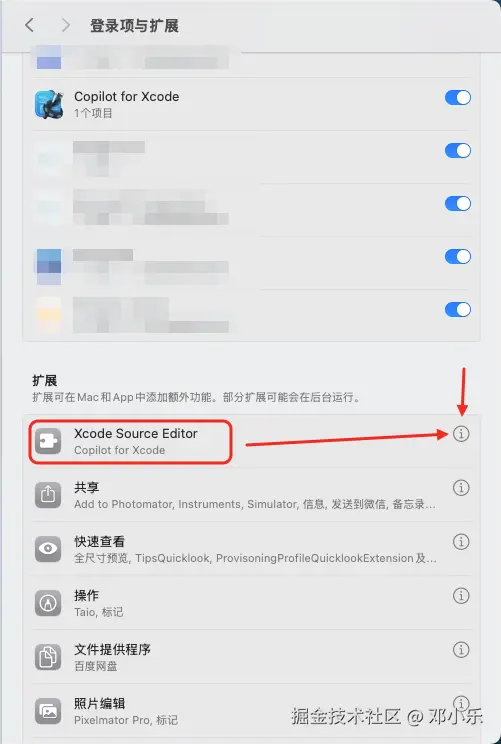Click the Xcode Source Editor puzzle icon
The width and height of the screenshot is (501, 744).
coord(48,441)
